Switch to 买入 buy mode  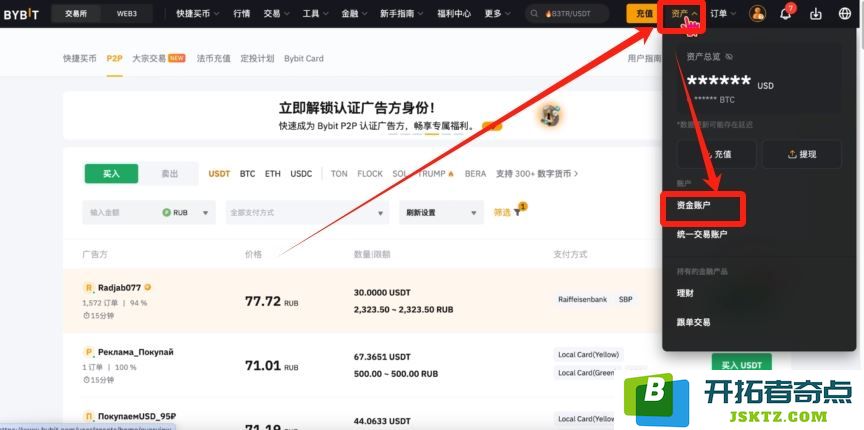click(x=111, y=173)
